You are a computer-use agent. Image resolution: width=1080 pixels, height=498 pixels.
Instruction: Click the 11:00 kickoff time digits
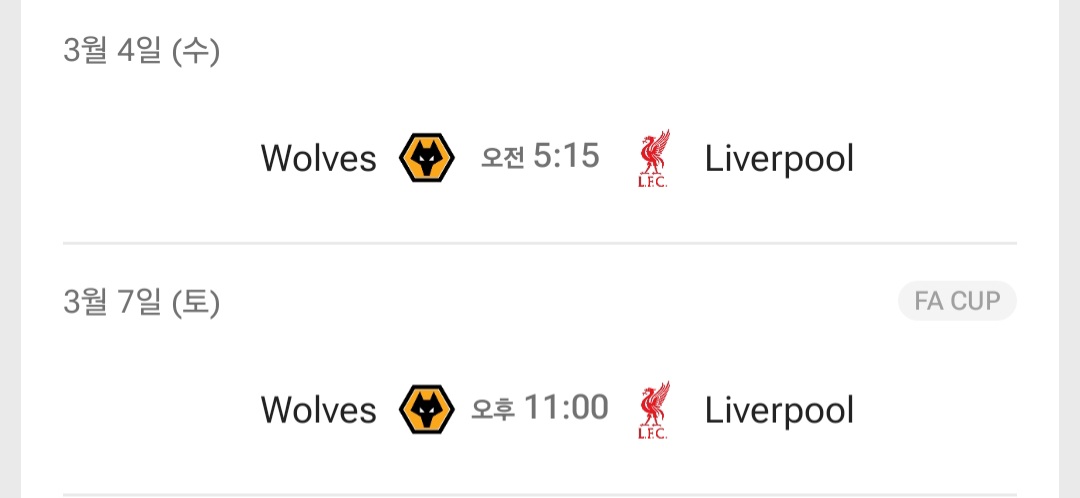point(566,408)
